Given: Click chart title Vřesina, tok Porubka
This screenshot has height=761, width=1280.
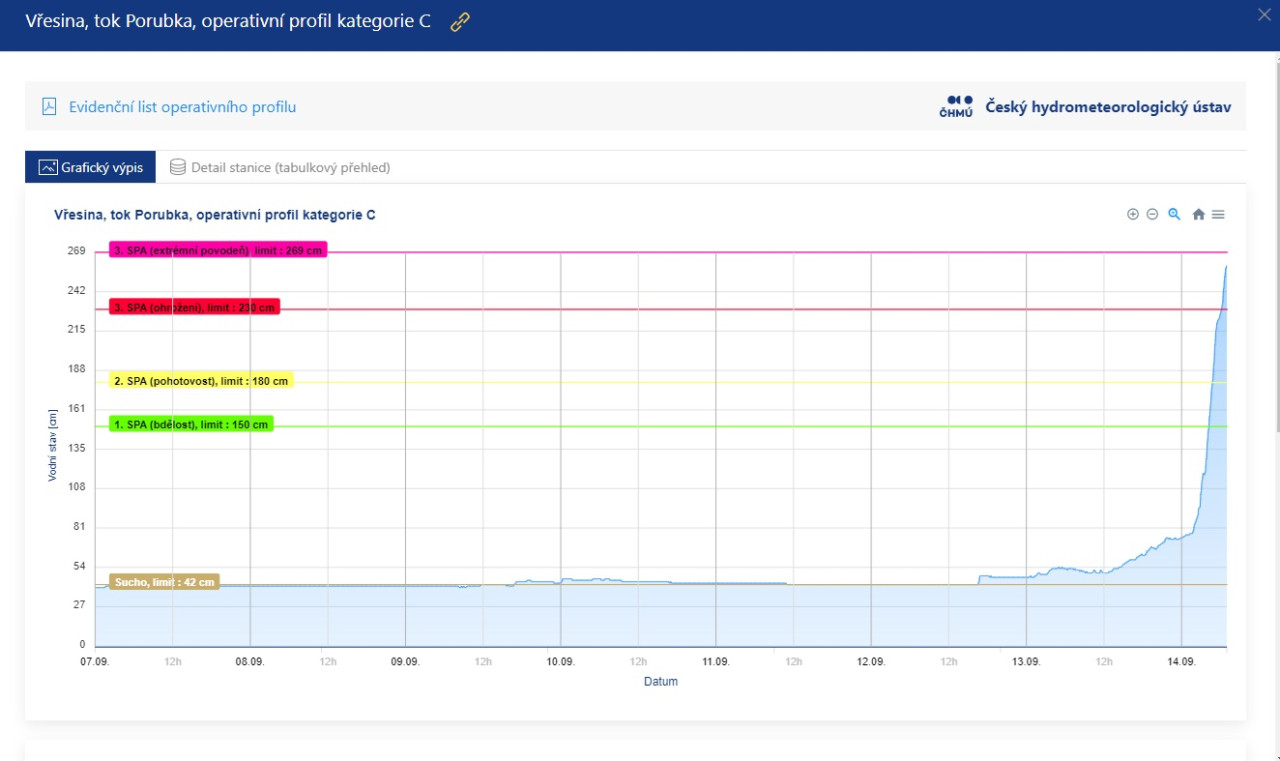Looking at the screenshot, I should click(215, 215).
